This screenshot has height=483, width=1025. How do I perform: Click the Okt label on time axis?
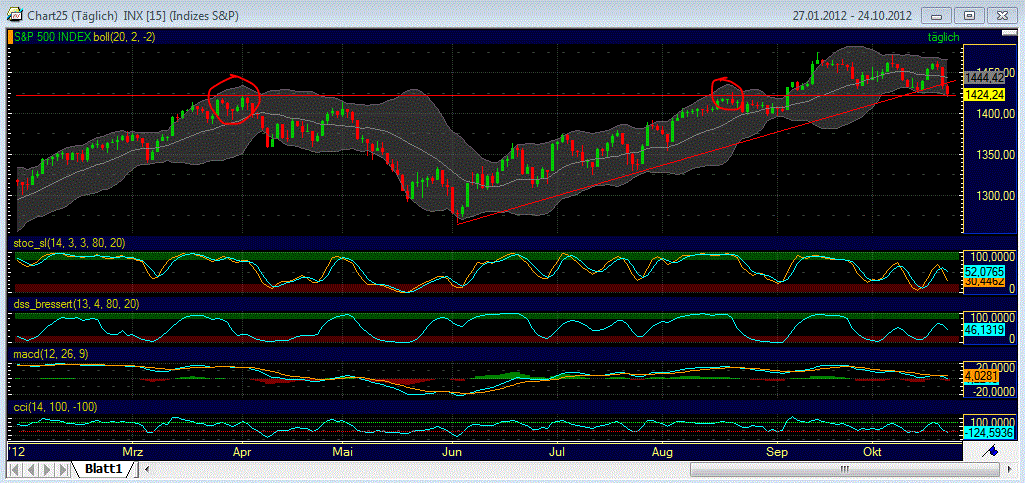871,452
